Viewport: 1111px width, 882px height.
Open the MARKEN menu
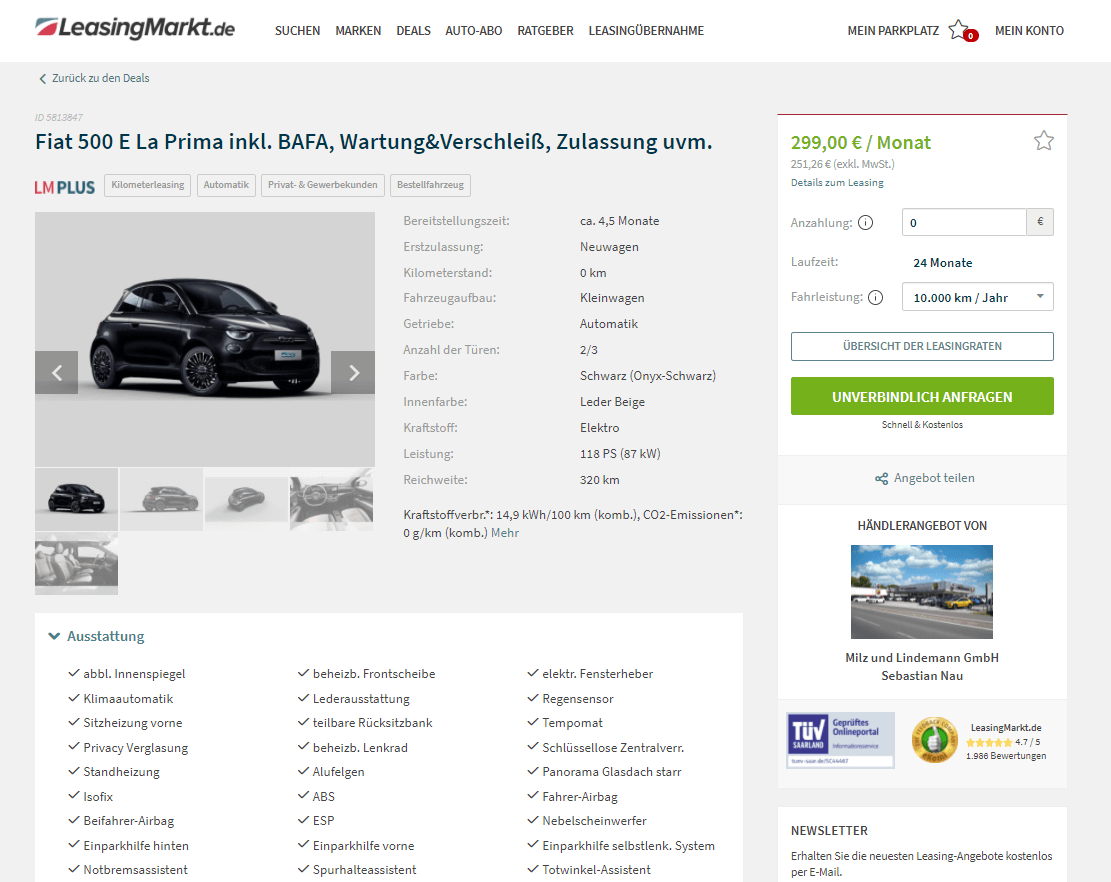point(358,30)
